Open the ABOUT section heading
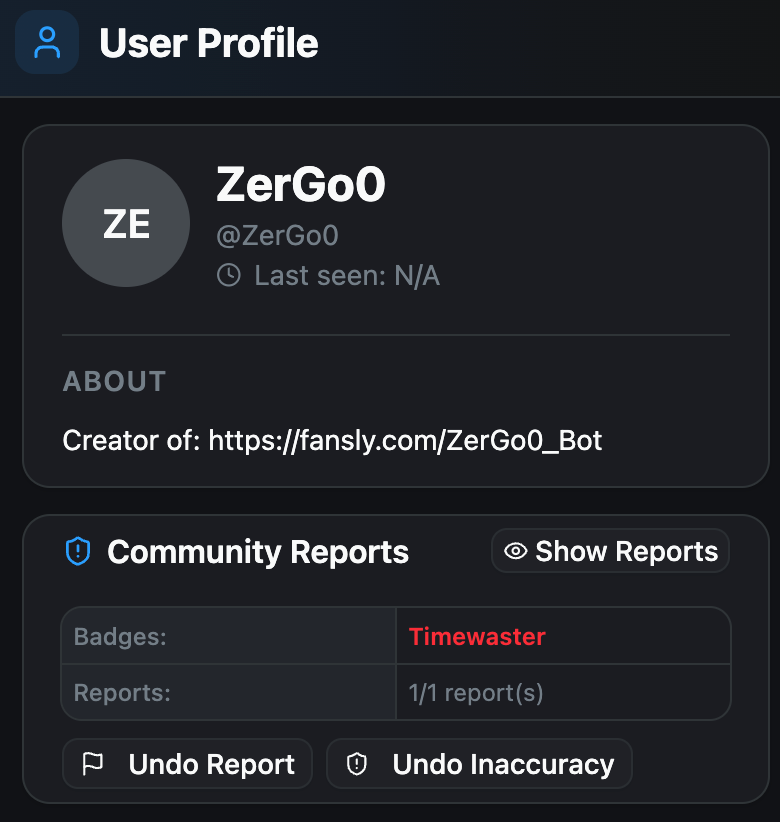 click(114, 381)
